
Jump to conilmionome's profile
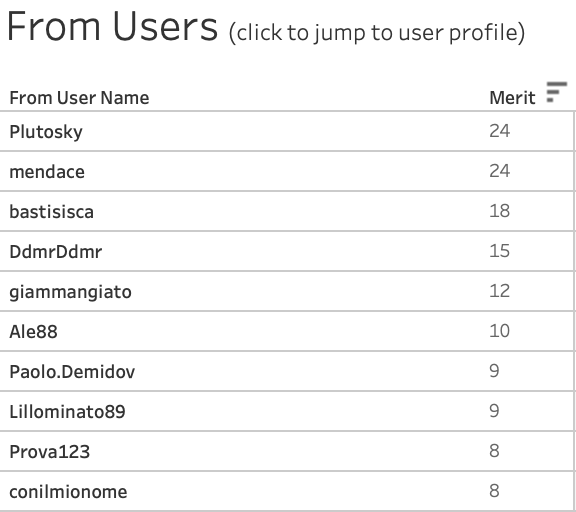(x=68, y=492)
